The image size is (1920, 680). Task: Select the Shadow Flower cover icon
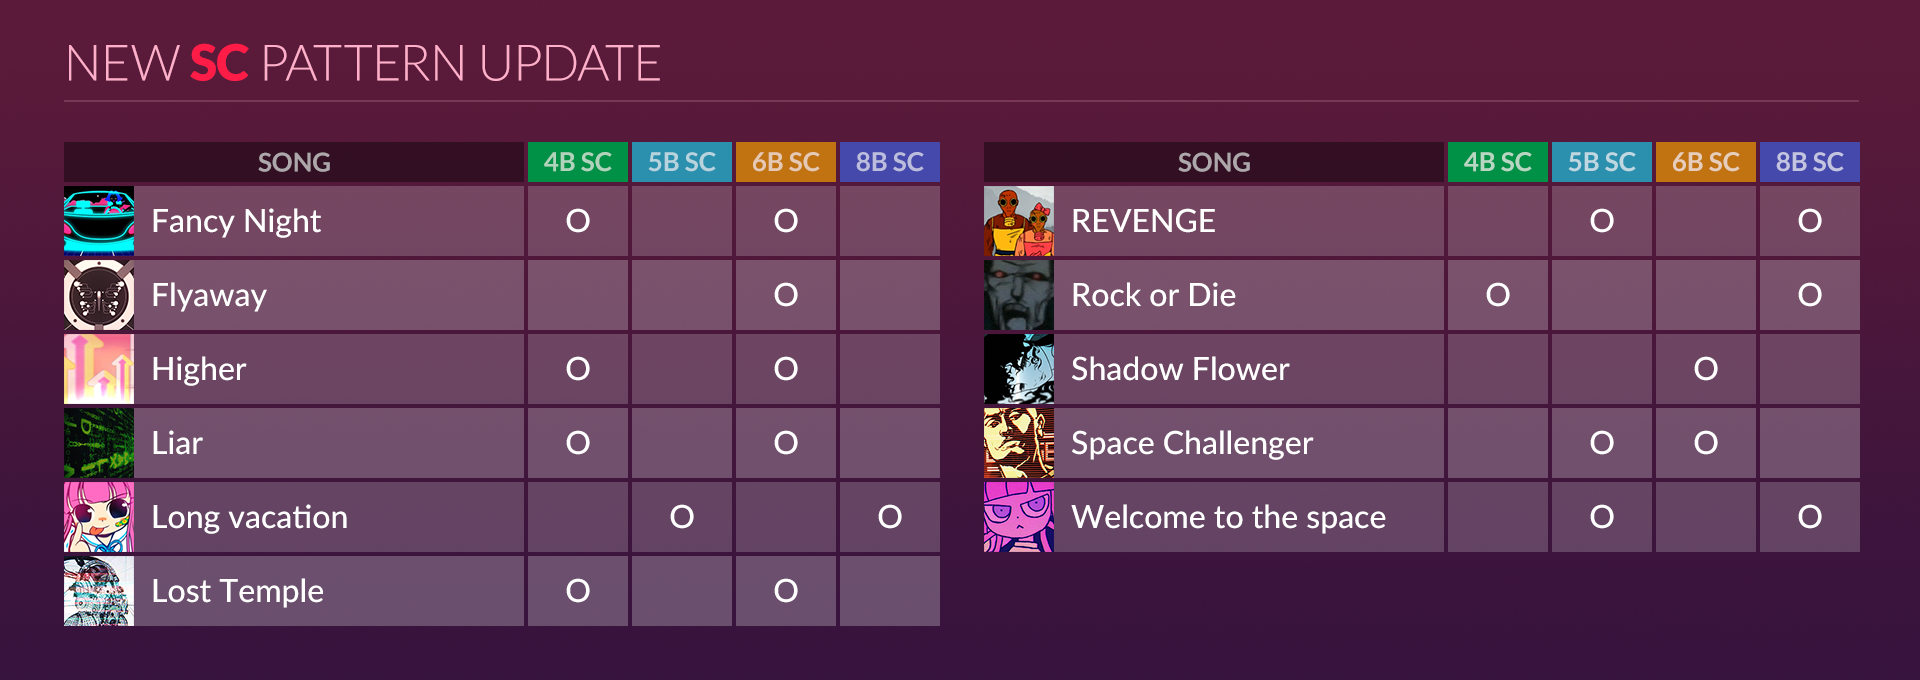pyautogui.click(x=1019, y=369)
